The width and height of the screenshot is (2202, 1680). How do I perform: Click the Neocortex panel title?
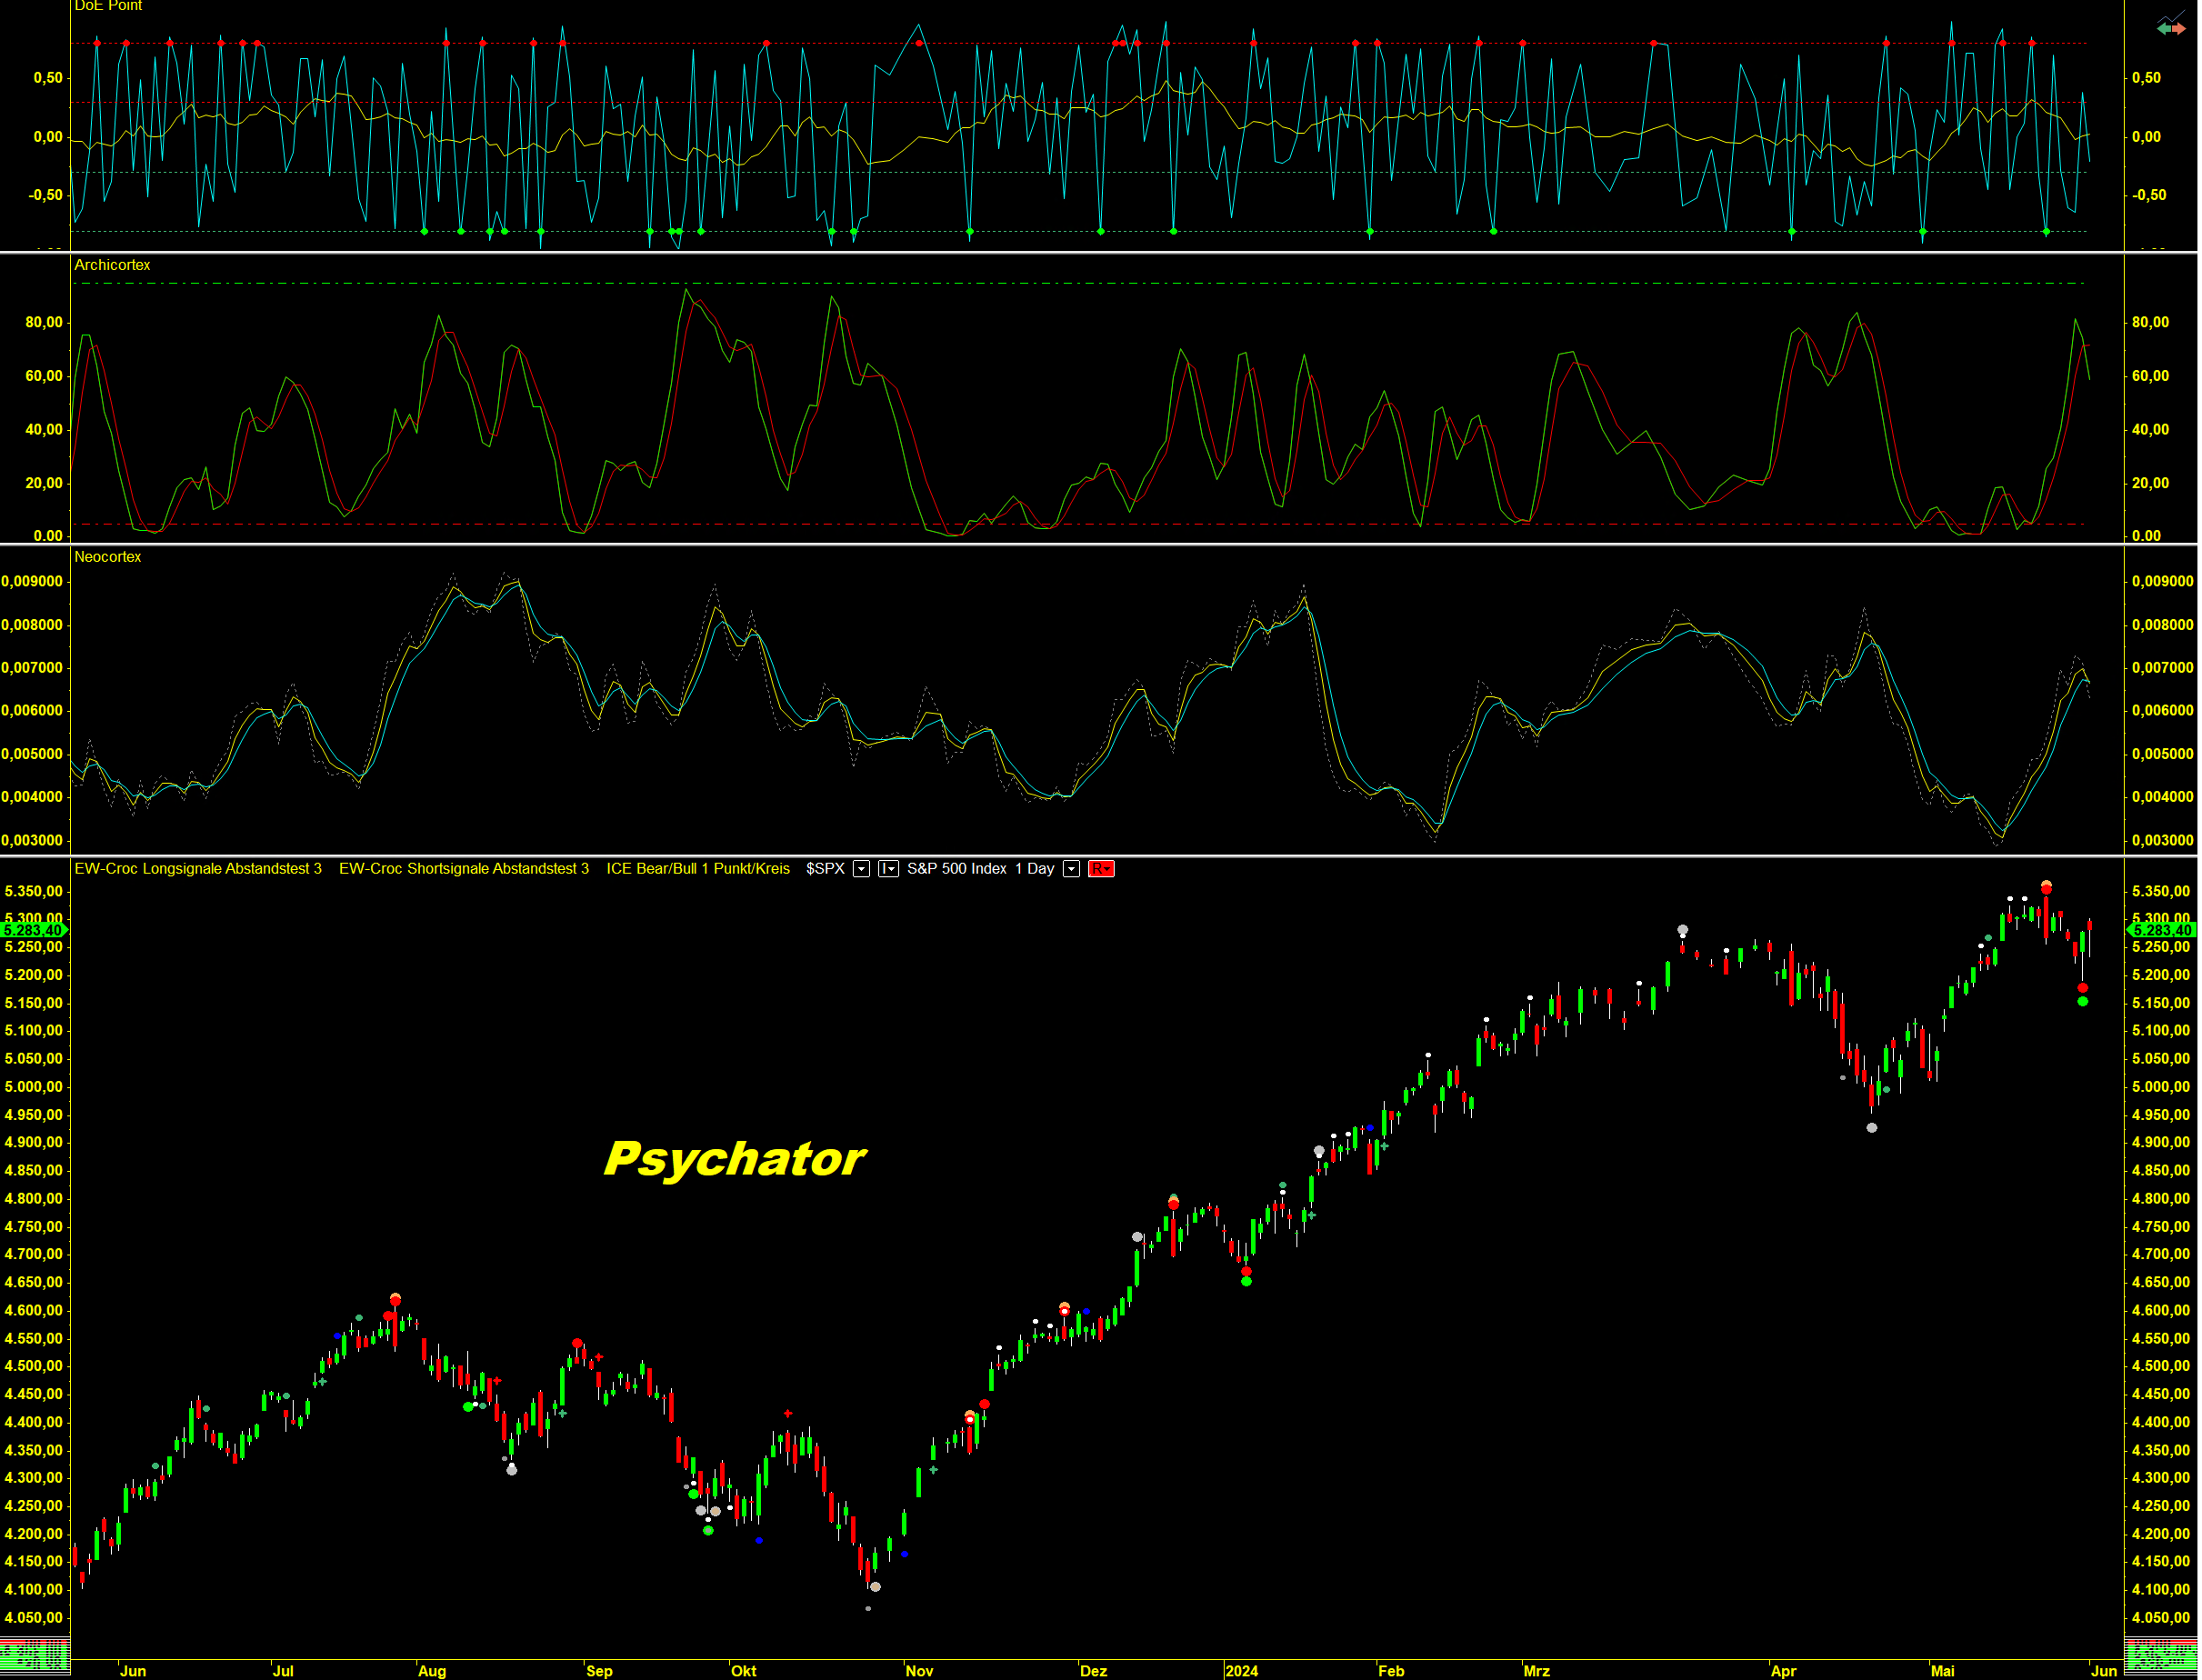tap(108, 557)
